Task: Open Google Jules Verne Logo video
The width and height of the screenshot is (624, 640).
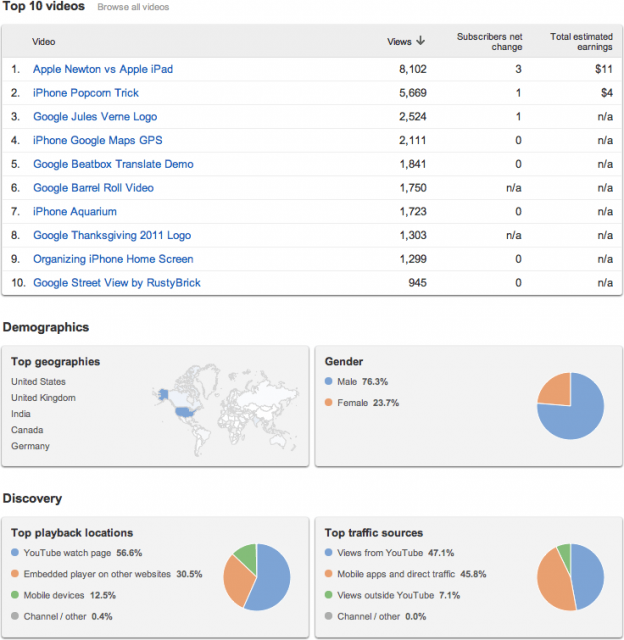Action: click(x=95, y=116)
